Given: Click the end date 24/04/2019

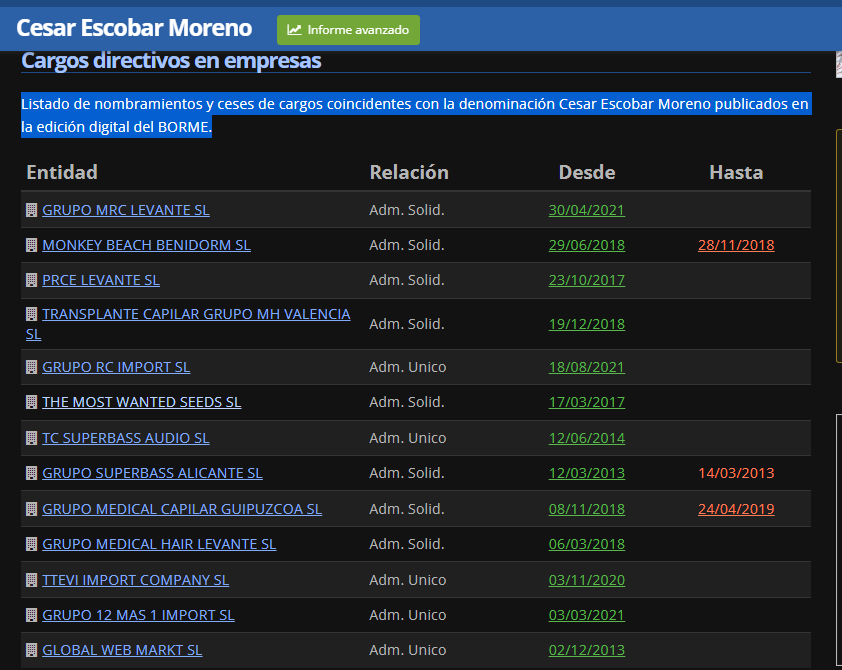Looking at the screenshot, I should pos(736,508).
